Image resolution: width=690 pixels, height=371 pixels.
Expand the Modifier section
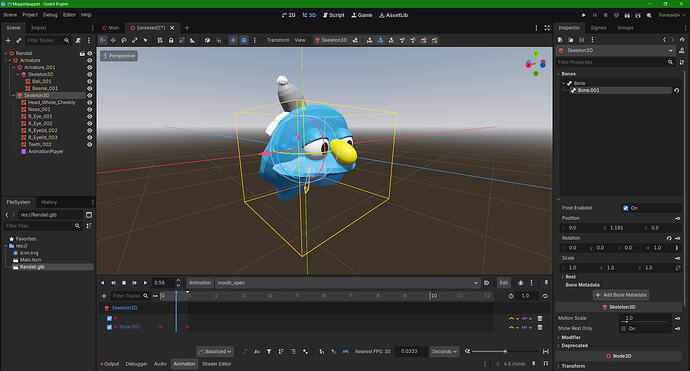(571, 337)
